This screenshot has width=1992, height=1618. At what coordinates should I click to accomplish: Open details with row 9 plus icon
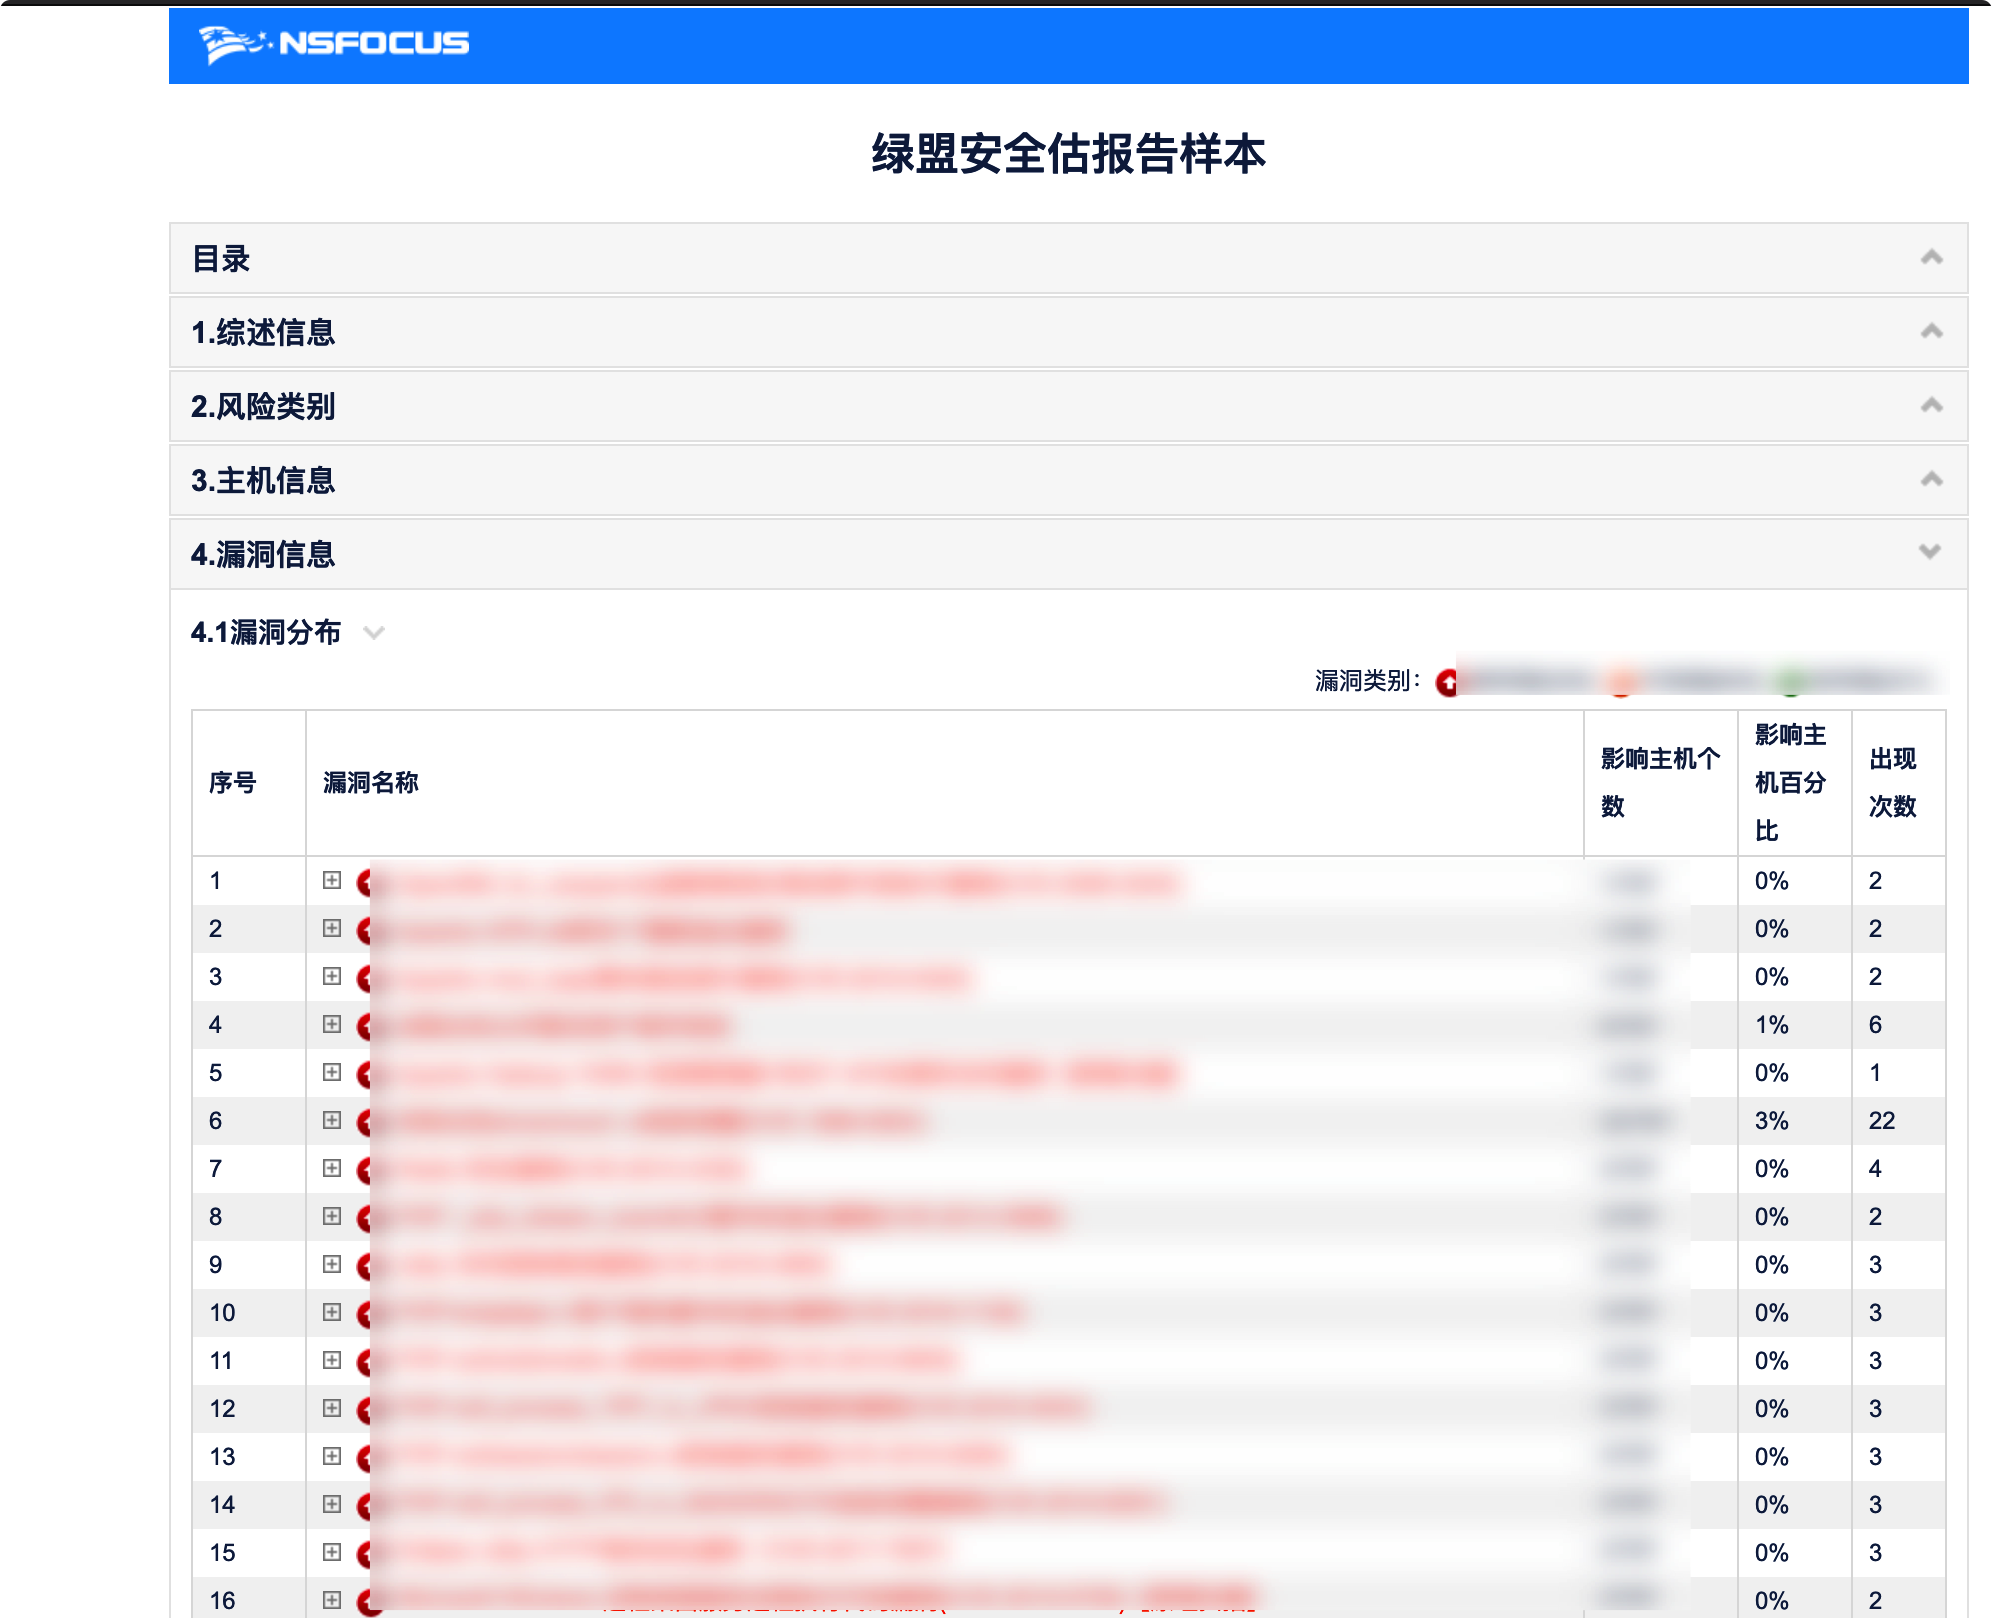(x=332, y=1264)
